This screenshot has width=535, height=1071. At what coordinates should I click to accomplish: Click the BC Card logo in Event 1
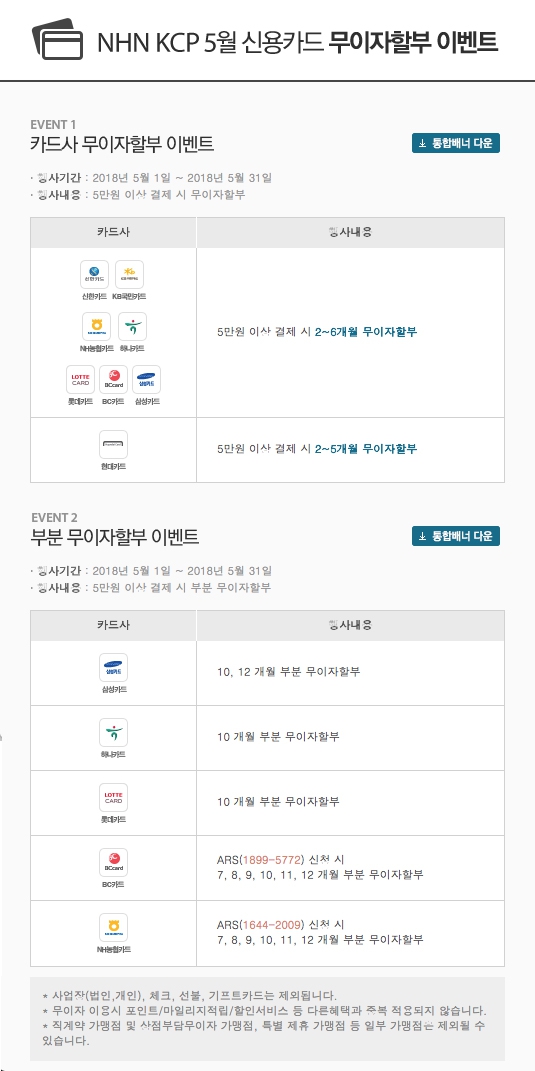[x=113, y=379]
